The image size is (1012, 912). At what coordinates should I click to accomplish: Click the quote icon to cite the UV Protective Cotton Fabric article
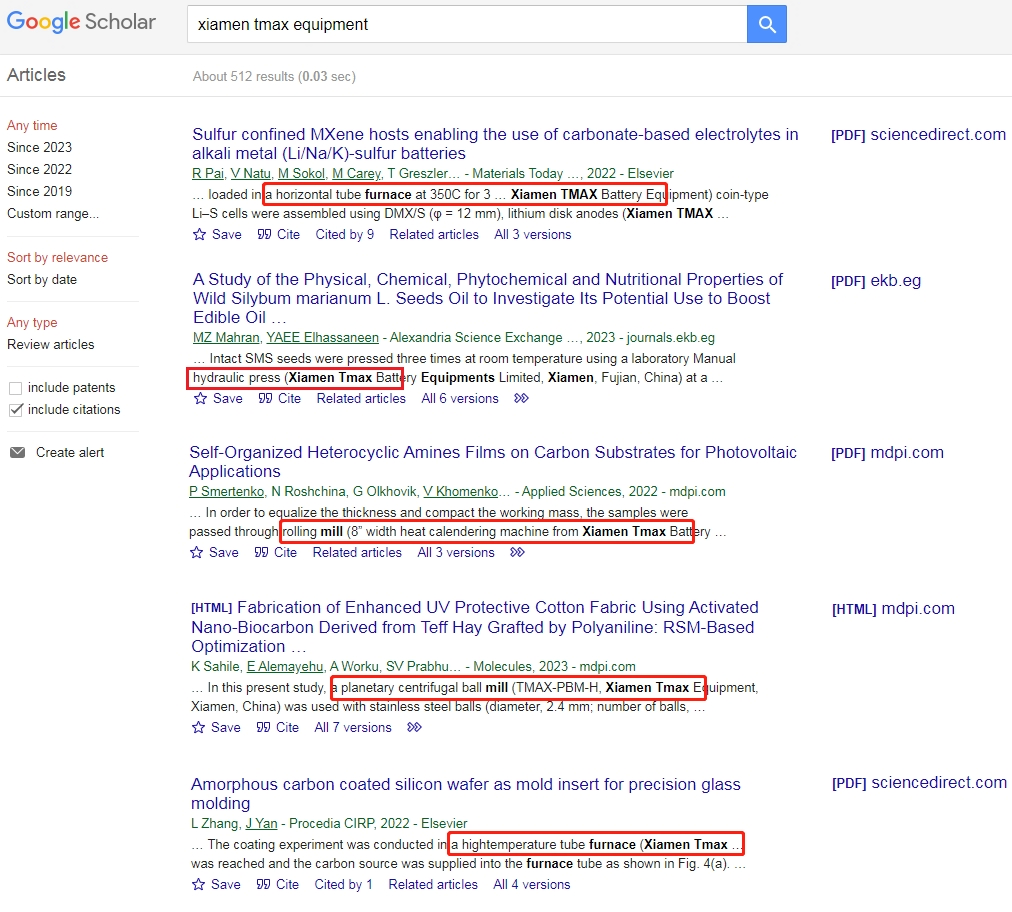pyautogui.click(x=263, y=727)
